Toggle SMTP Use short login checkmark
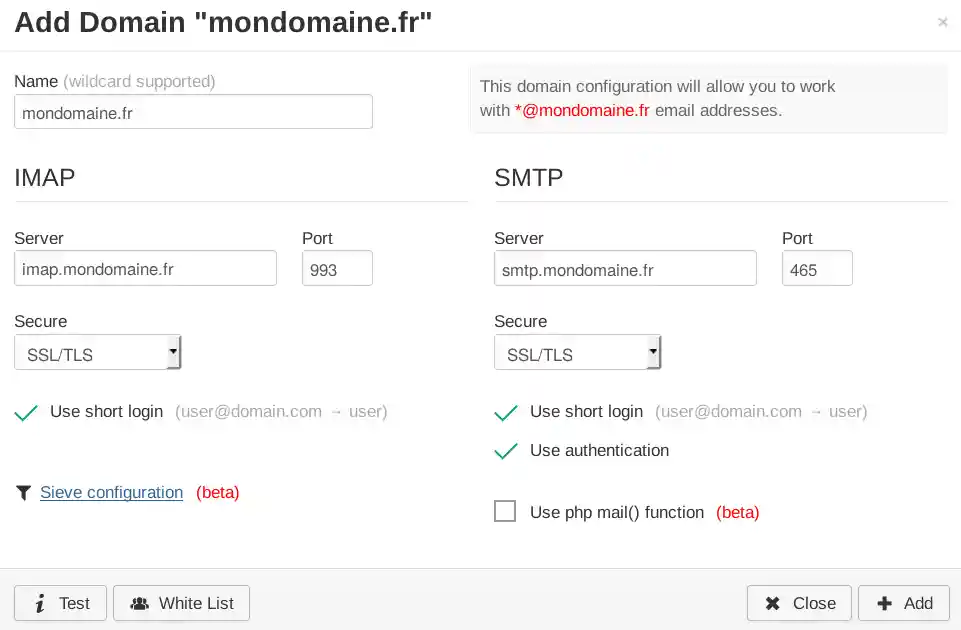 coord(507,412)
